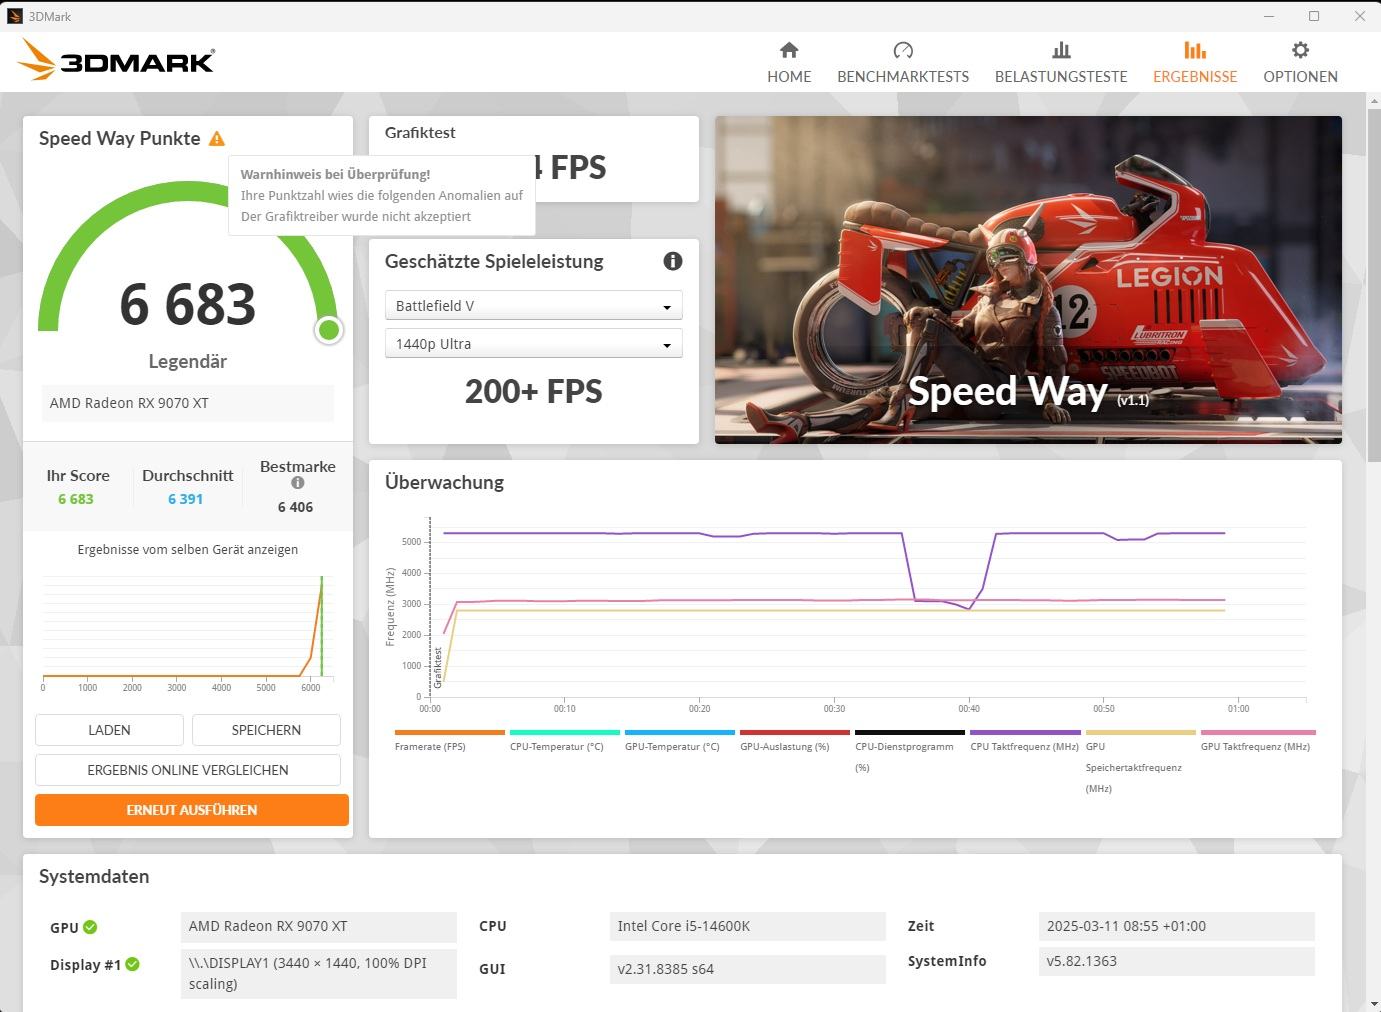Click the orange warning triangle icon
Image resolution: width=1381 pixels, height=1012 pixels.
point(217,139)
